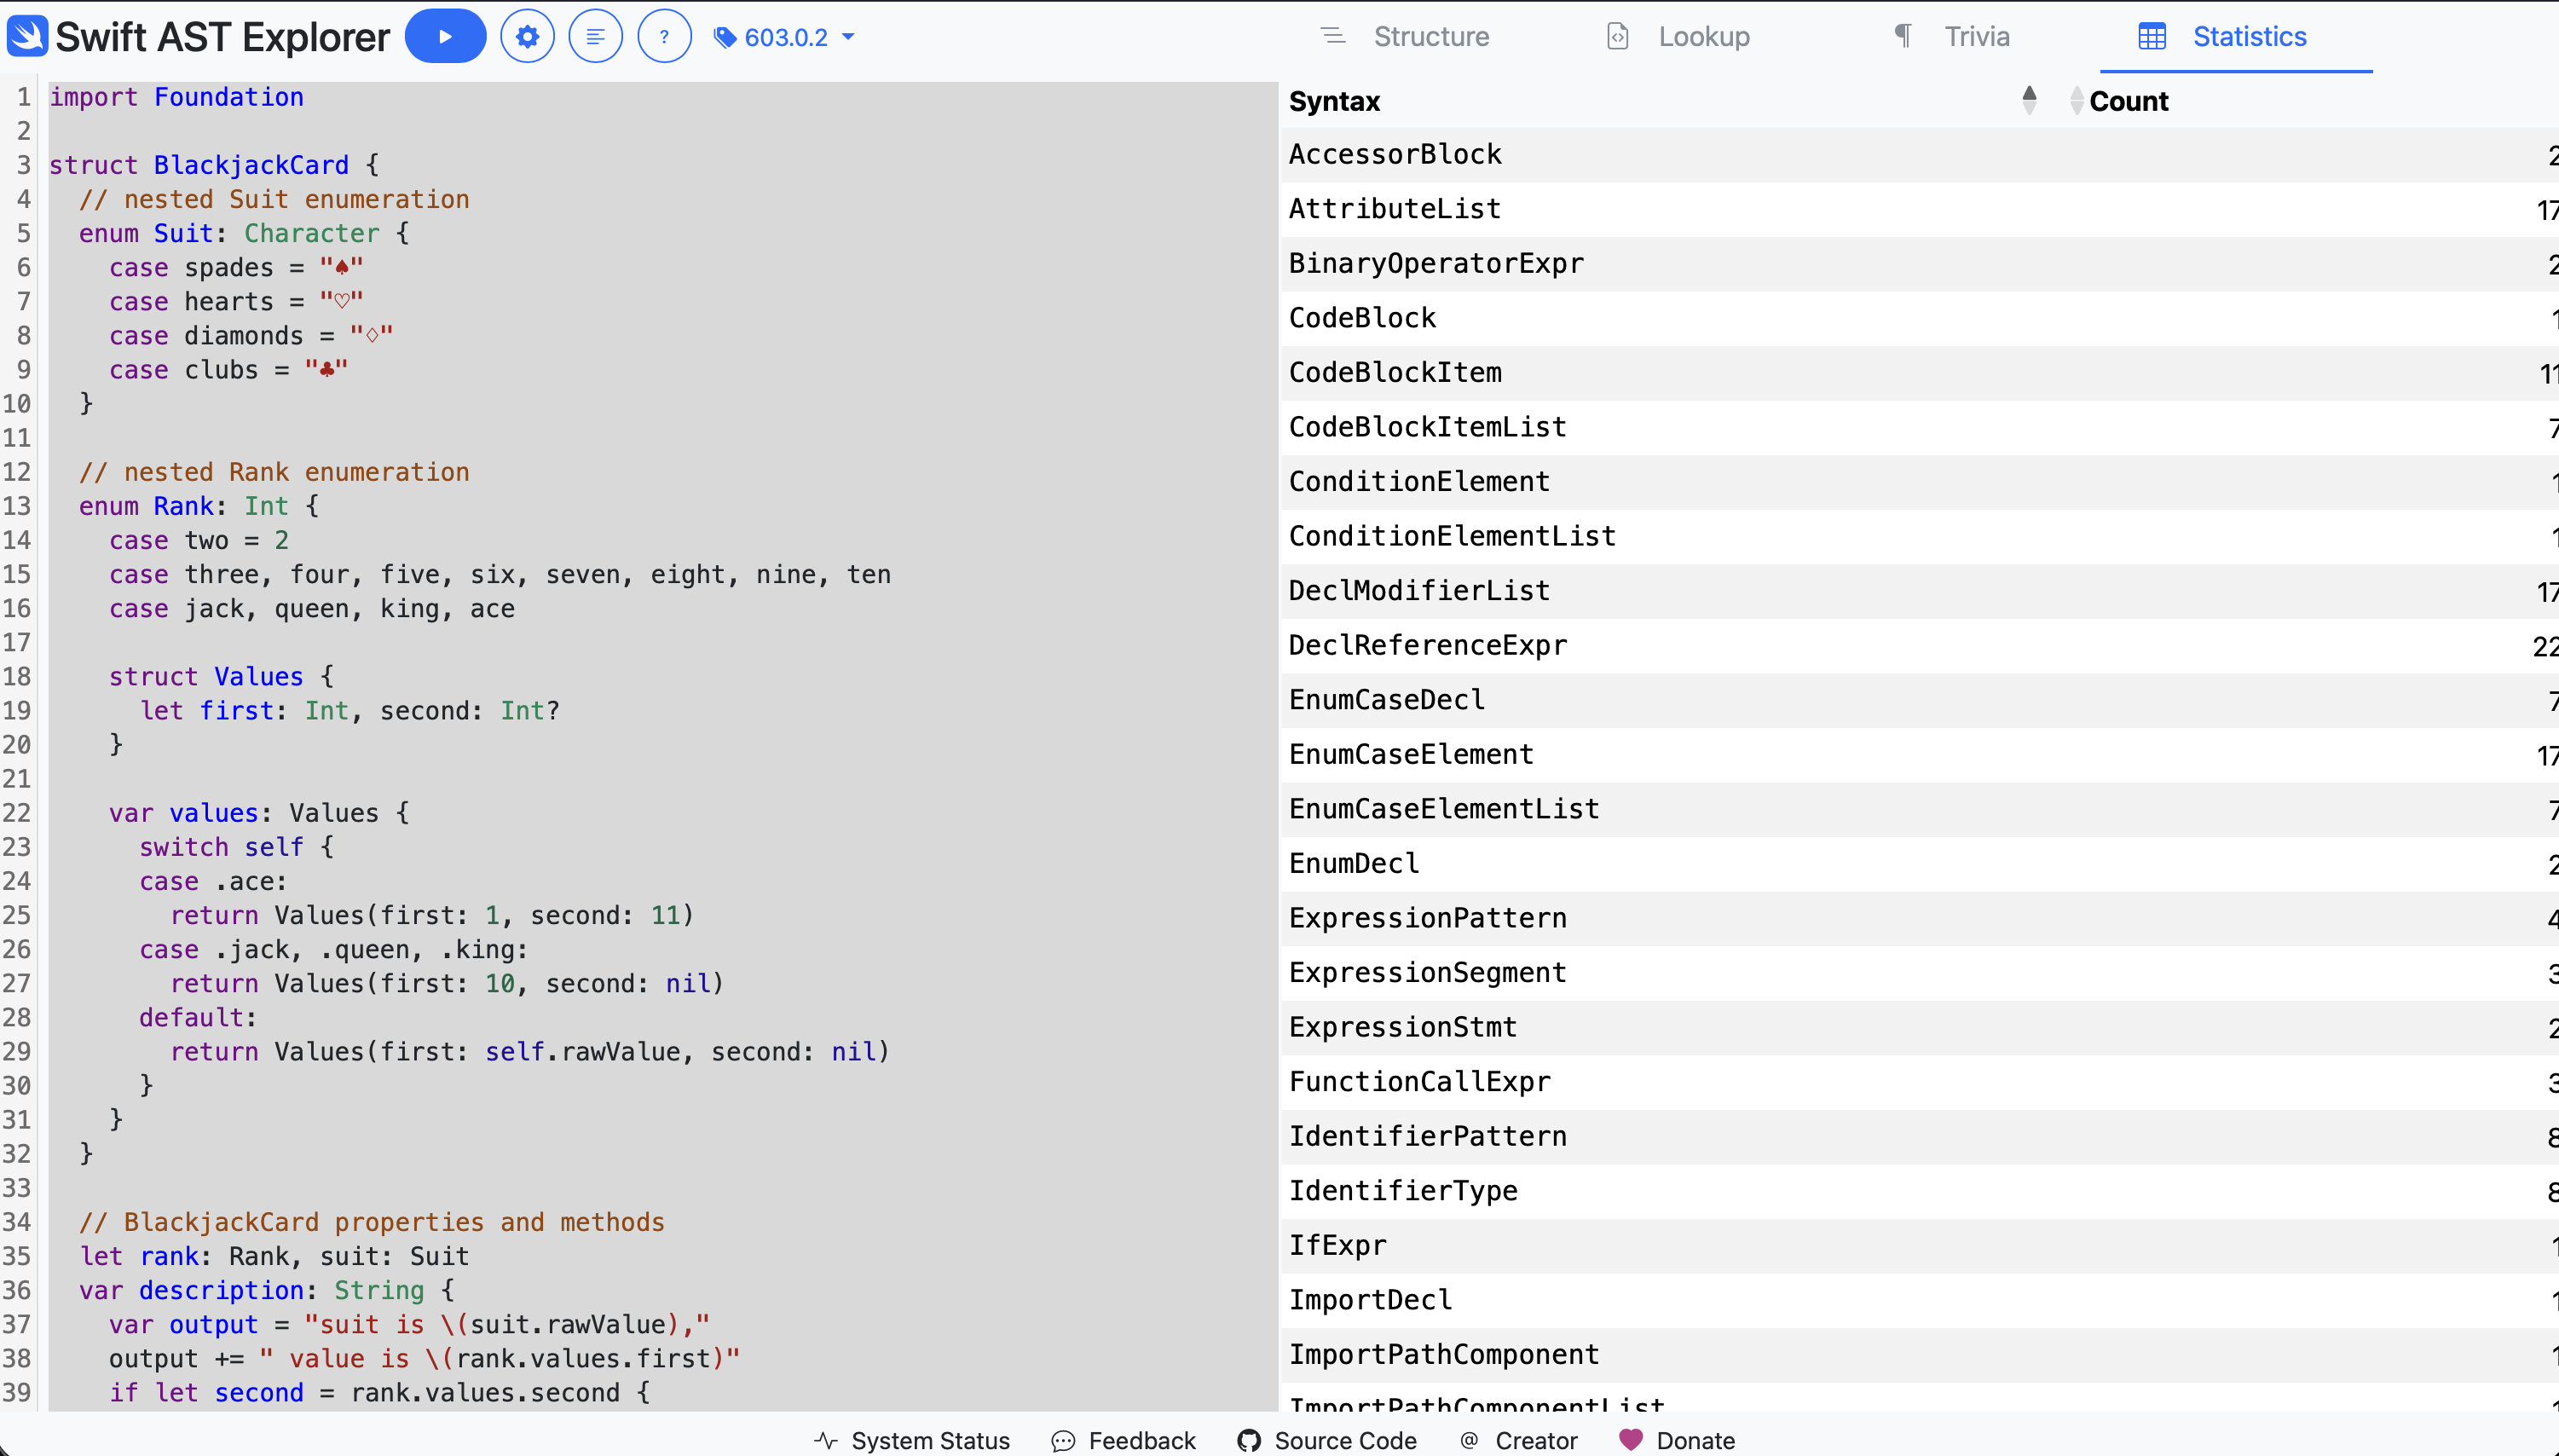
Task: Select the ExpressionSegment row
Action: (x=1920, y=973)
